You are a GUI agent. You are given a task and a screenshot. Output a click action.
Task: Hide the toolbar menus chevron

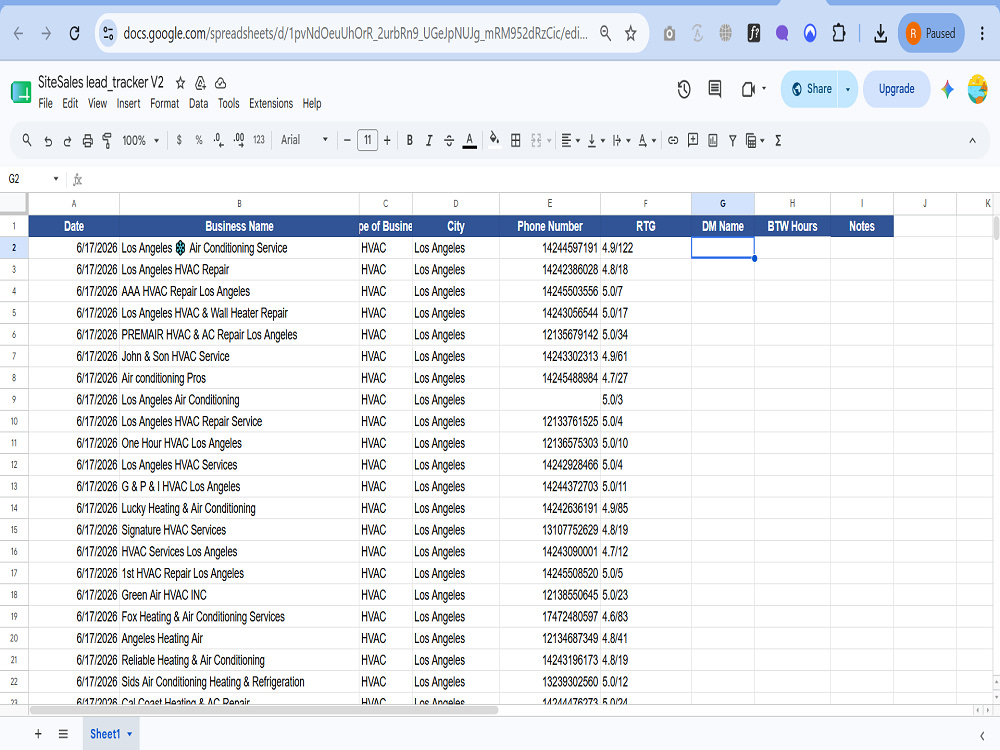tap(972, 140)
